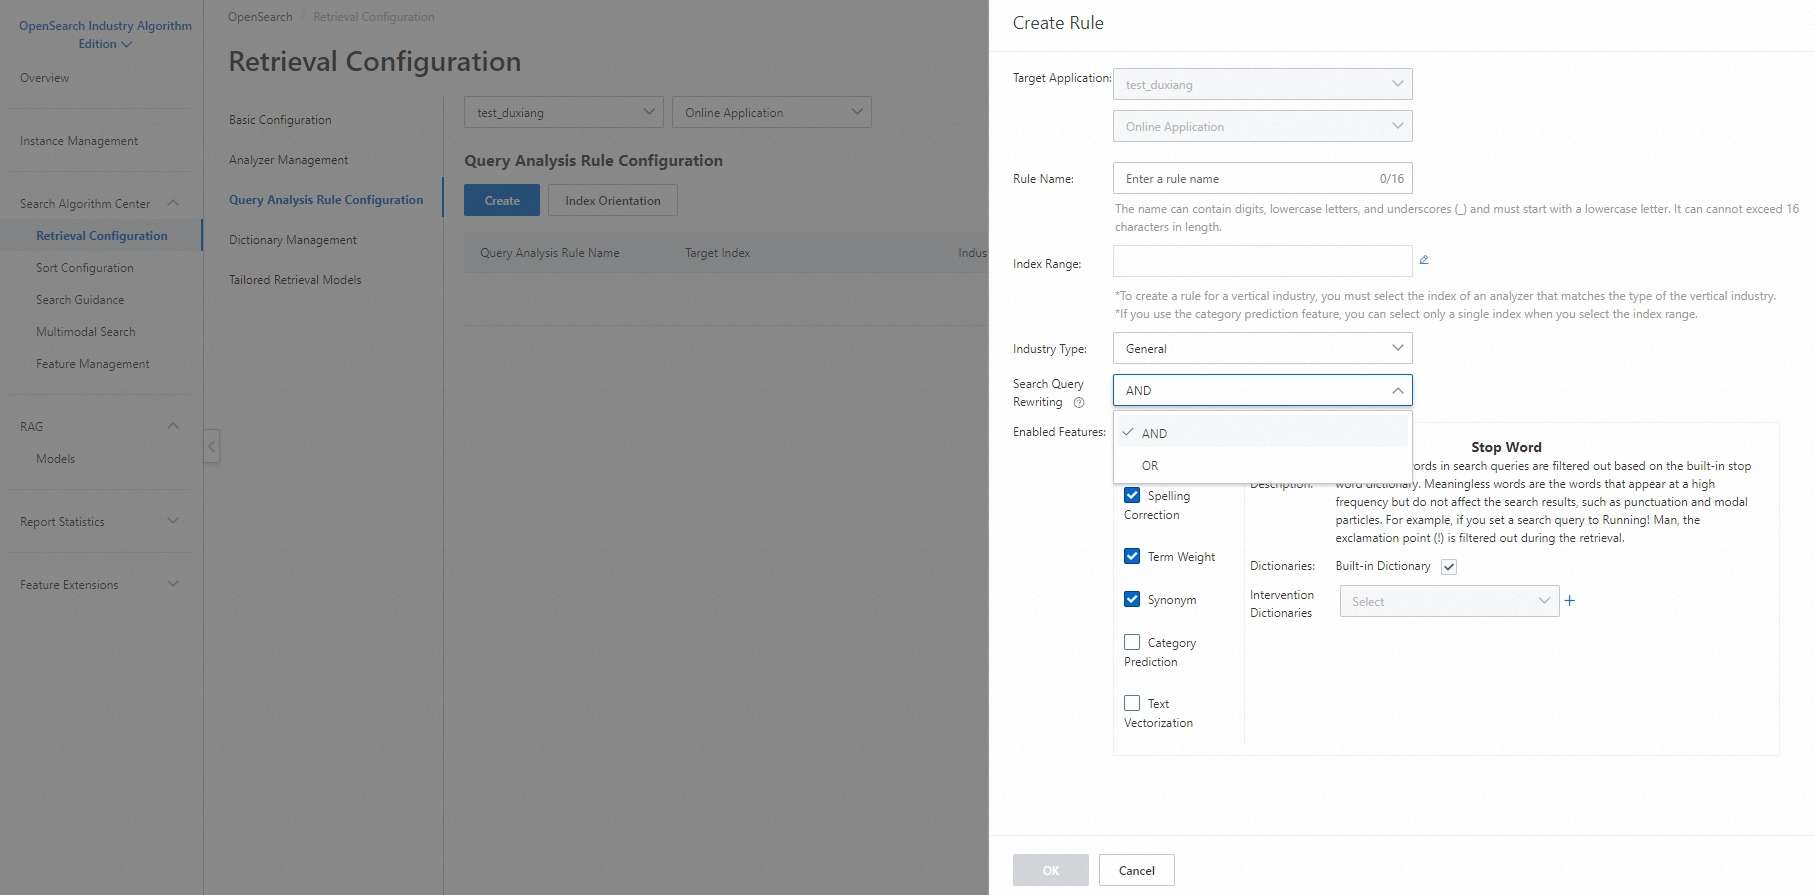Open the Industry Type dropdown
Screen dimensions: 1815x895
tap(1262, 348)
